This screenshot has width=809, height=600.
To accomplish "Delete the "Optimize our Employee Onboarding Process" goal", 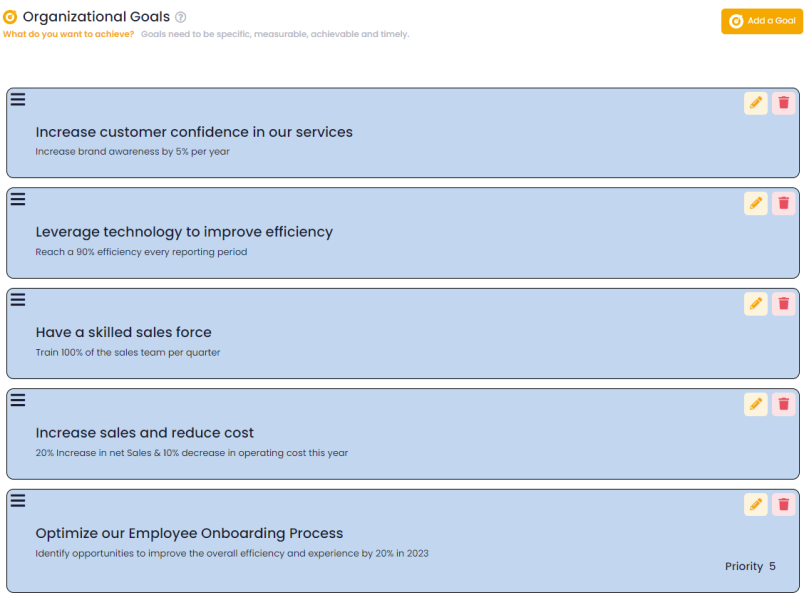I will (x=784, y=504).
